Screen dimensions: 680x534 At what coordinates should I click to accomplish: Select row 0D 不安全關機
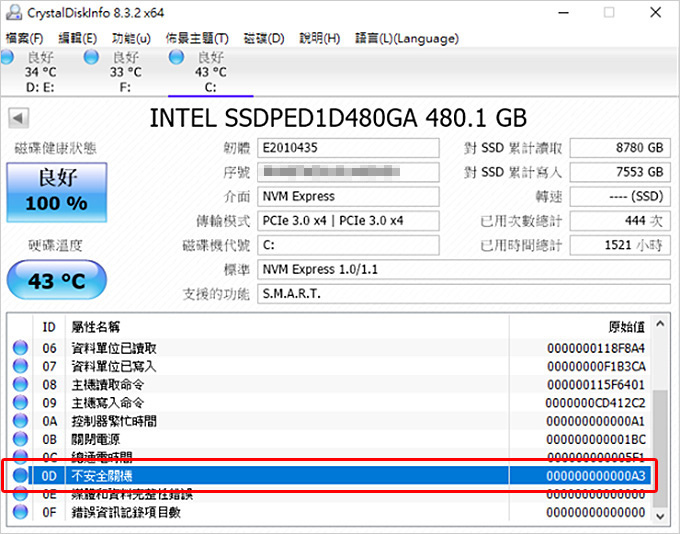[330, 475]
